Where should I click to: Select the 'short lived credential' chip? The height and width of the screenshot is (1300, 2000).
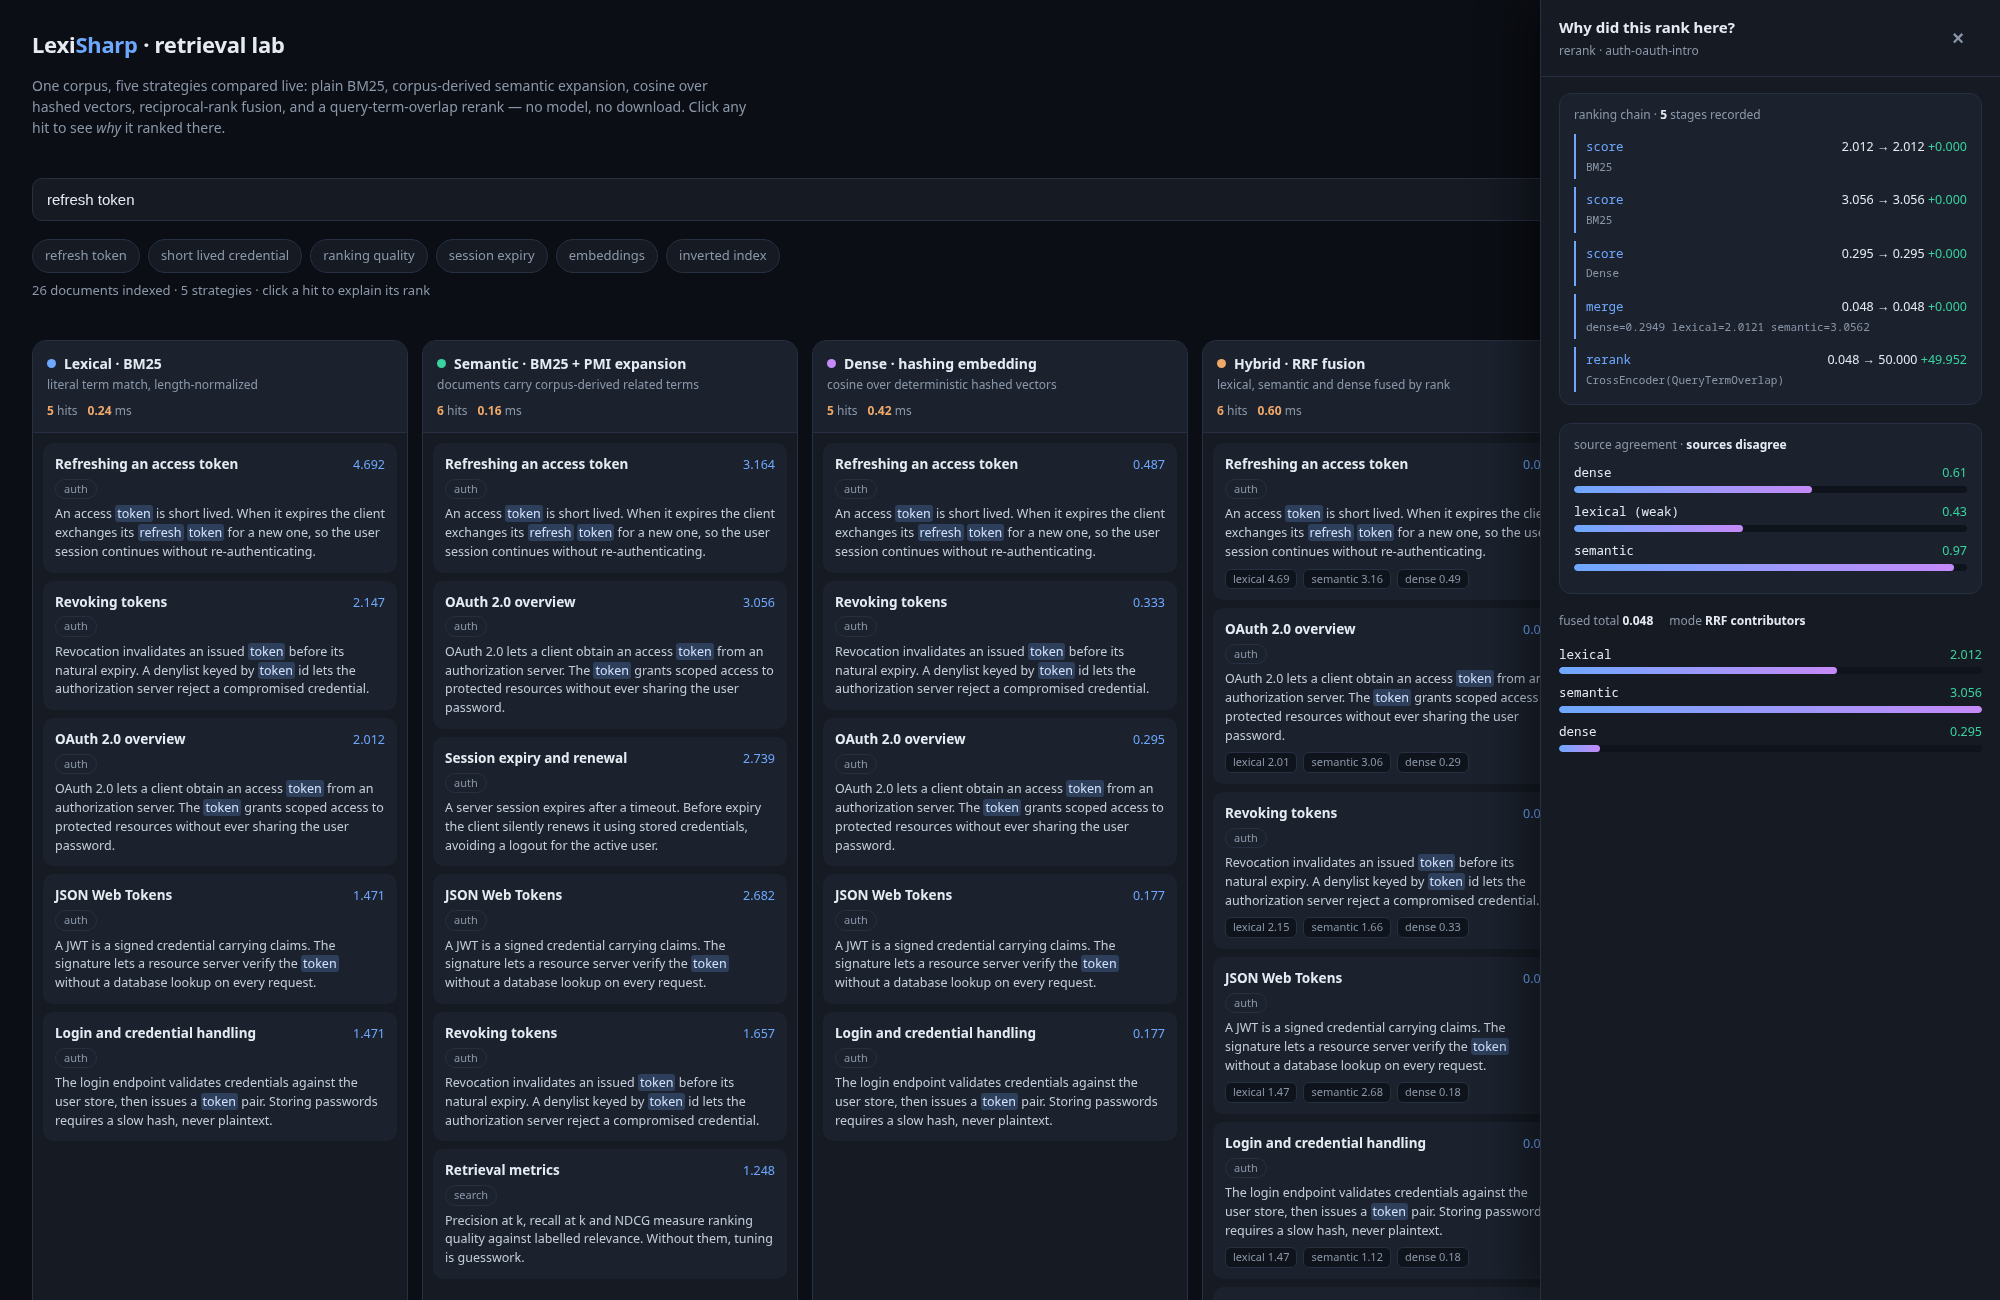225,256
